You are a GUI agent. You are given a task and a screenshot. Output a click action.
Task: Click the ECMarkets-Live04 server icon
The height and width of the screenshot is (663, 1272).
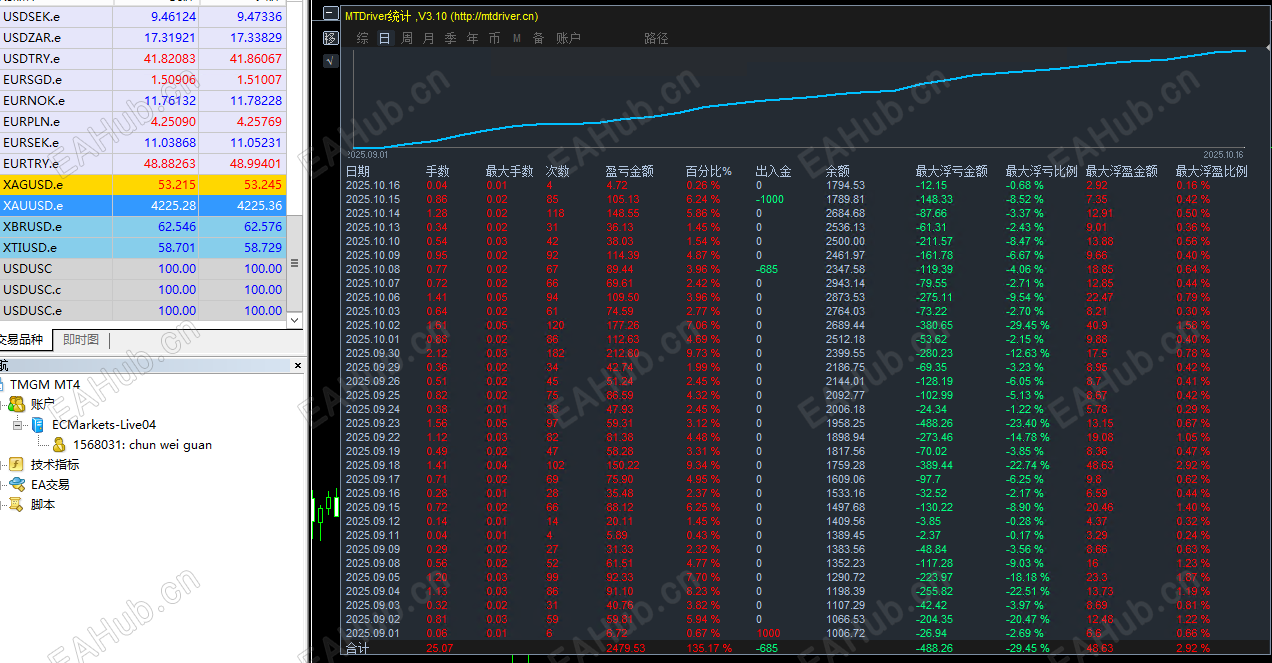38,424
